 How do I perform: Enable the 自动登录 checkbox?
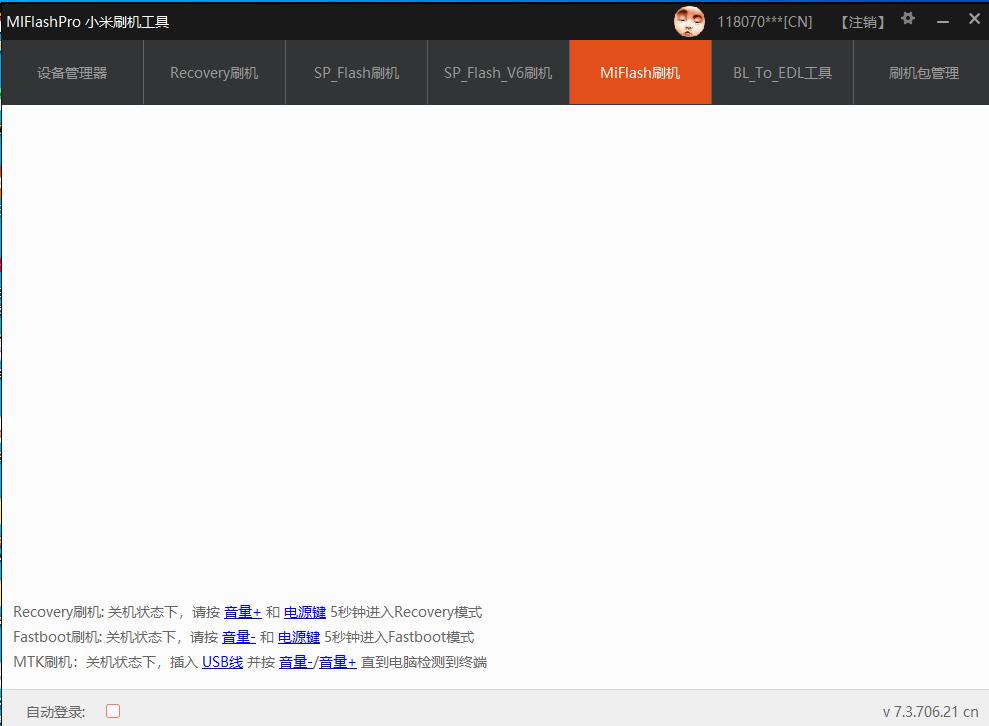112,710
